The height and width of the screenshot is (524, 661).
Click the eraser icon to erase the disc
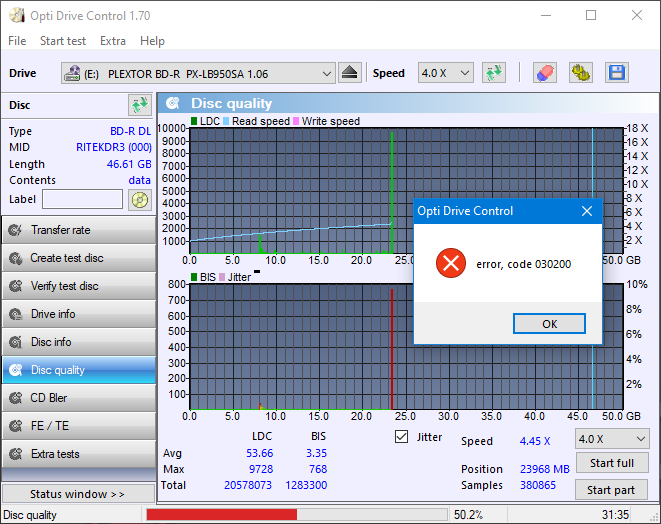(x=545, y=73)
